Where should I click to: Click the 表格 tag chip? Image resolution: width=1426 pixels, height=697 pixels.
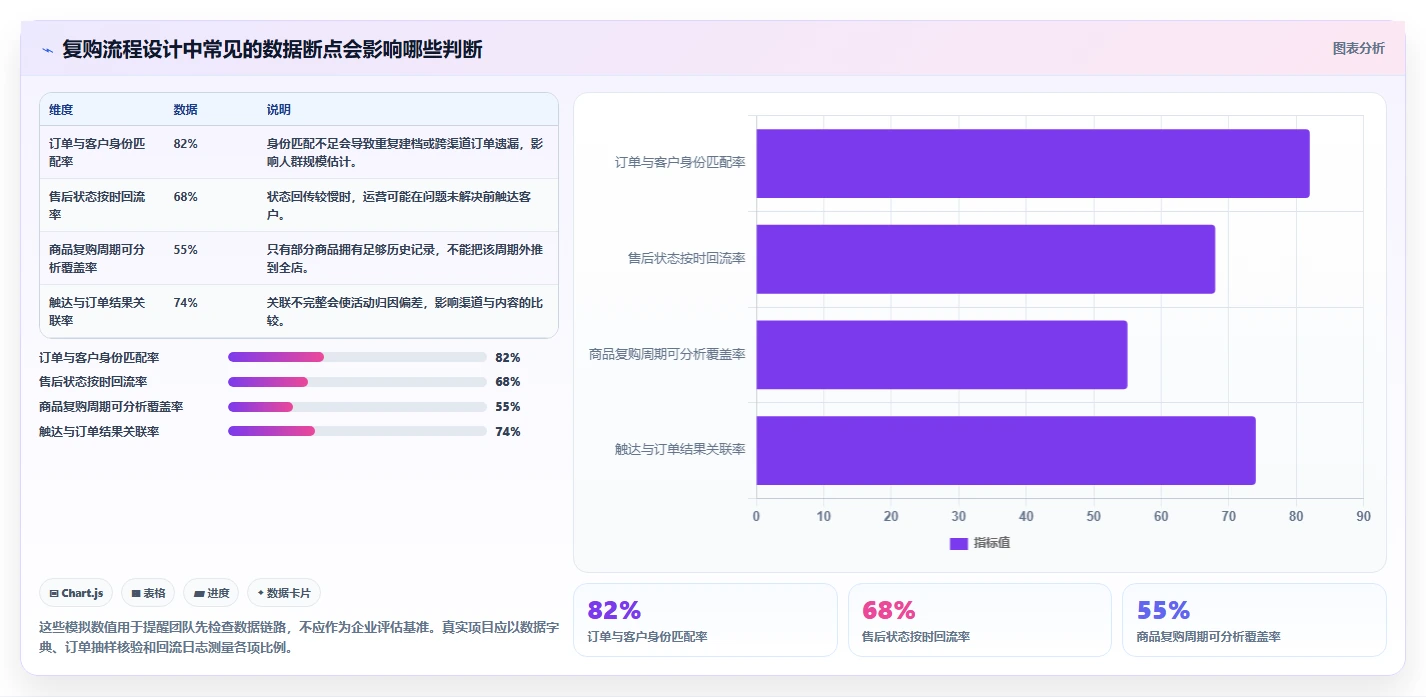click(148, 593)
